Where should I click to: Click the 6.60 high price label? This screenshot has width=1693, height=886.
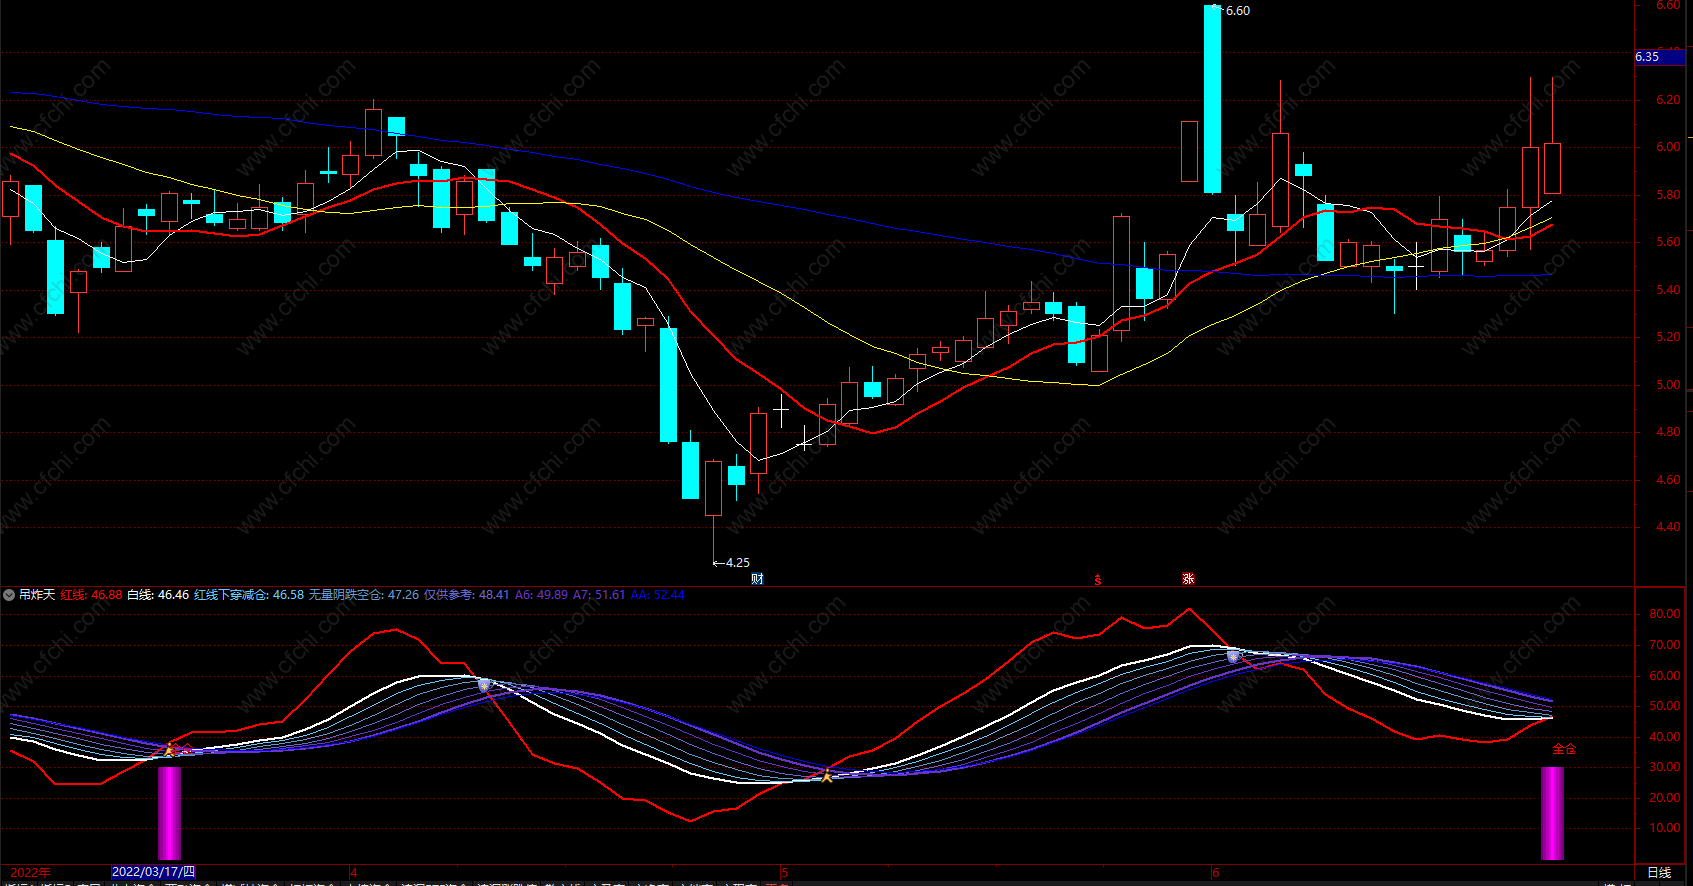(1238, 11)
